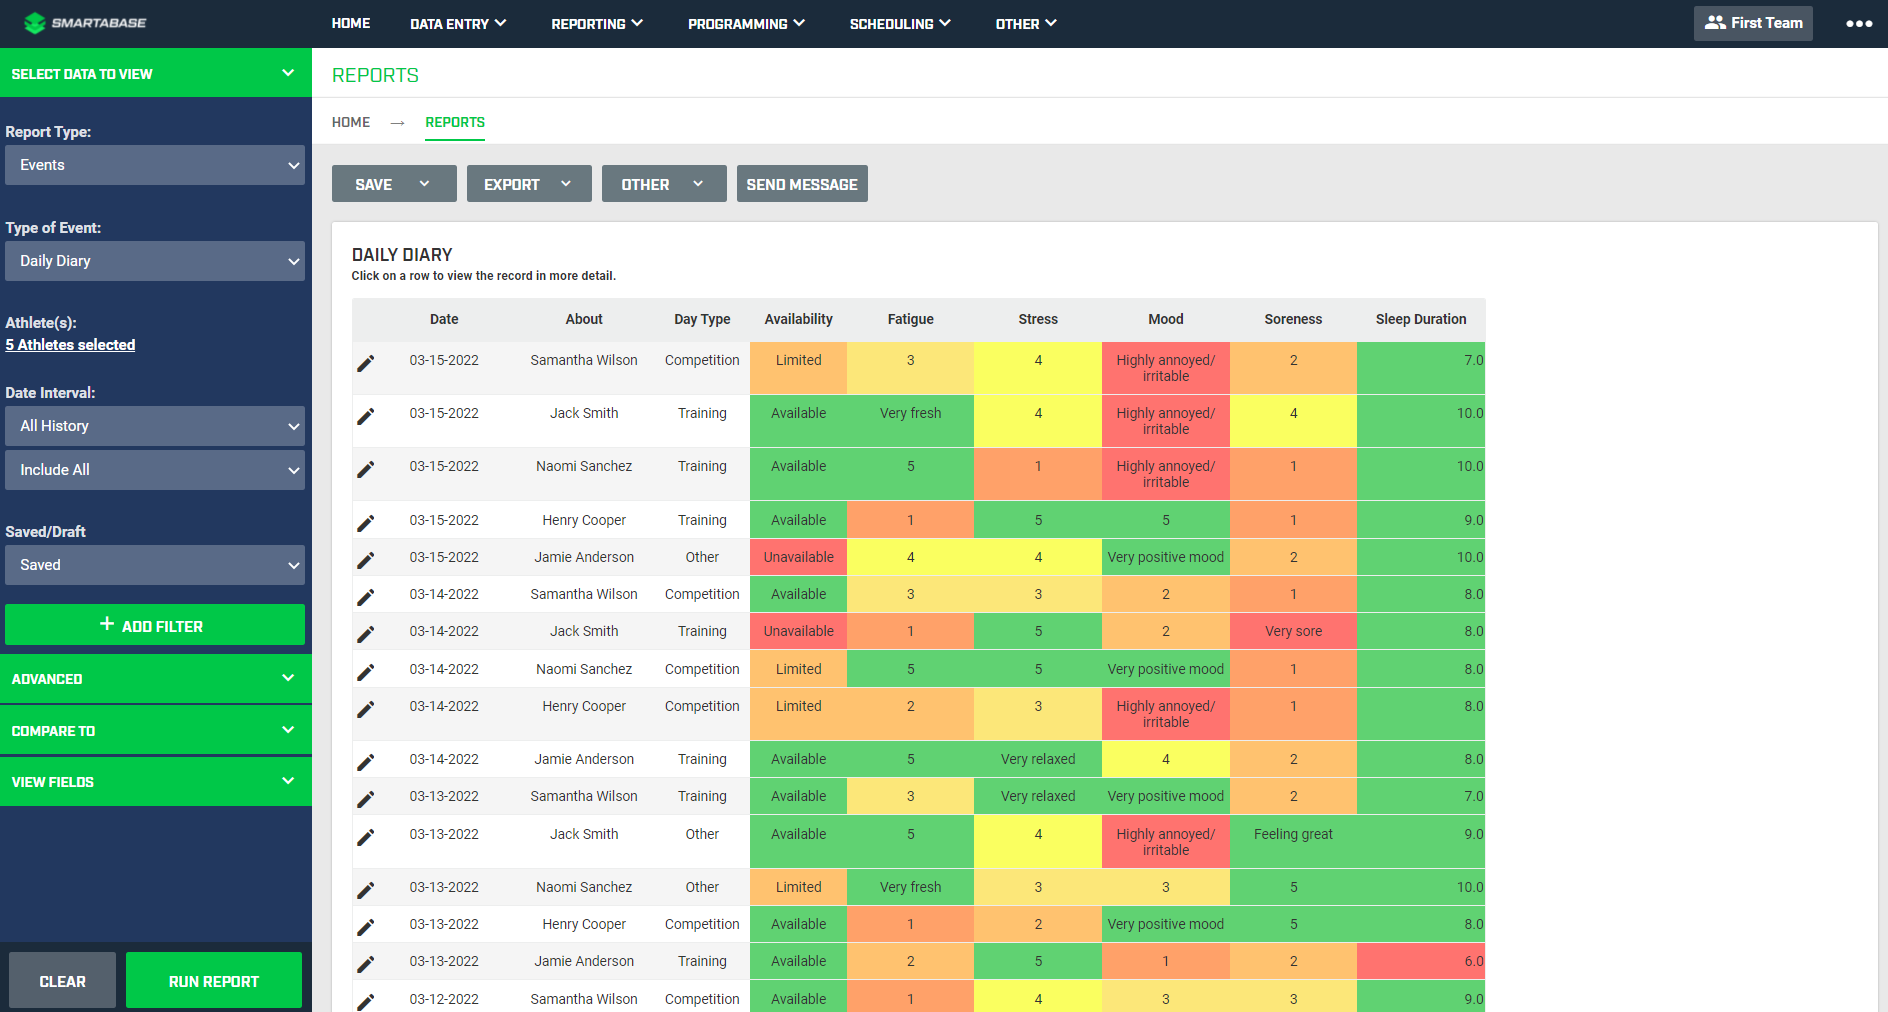Edit Samantha Wilson's 03-15-2022 diary entry
Image resolution: width=1888 pixels, height=1012 pixels.
pyautogui.click(x=366, y=362)
